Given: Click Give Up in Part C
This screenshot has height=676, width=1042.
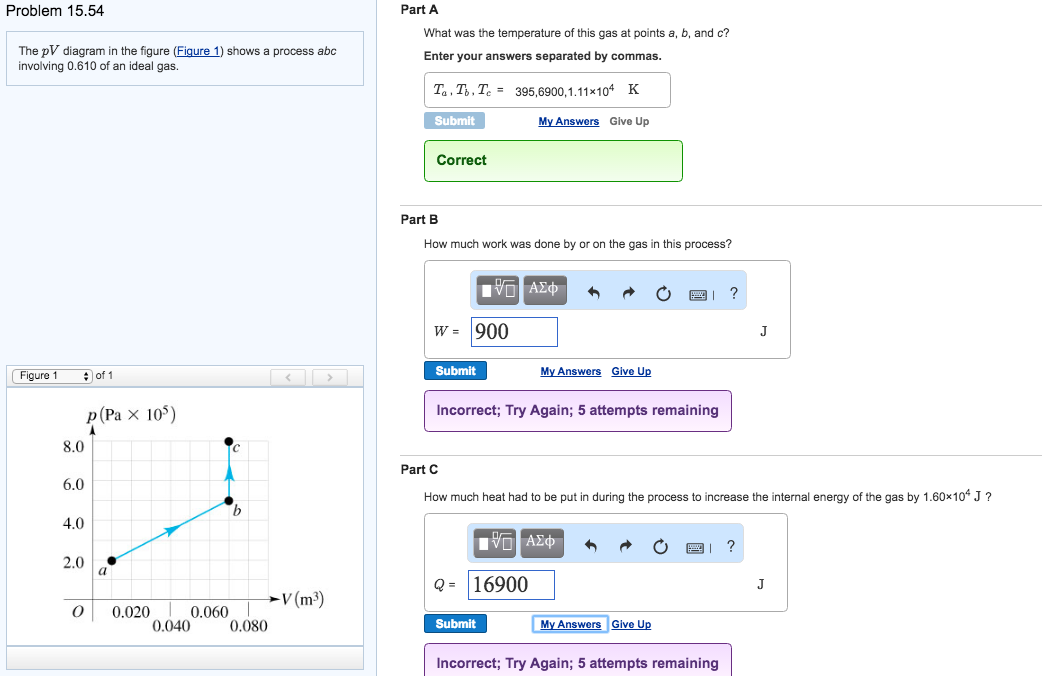Looking at the screenshot, I should 631,624.
